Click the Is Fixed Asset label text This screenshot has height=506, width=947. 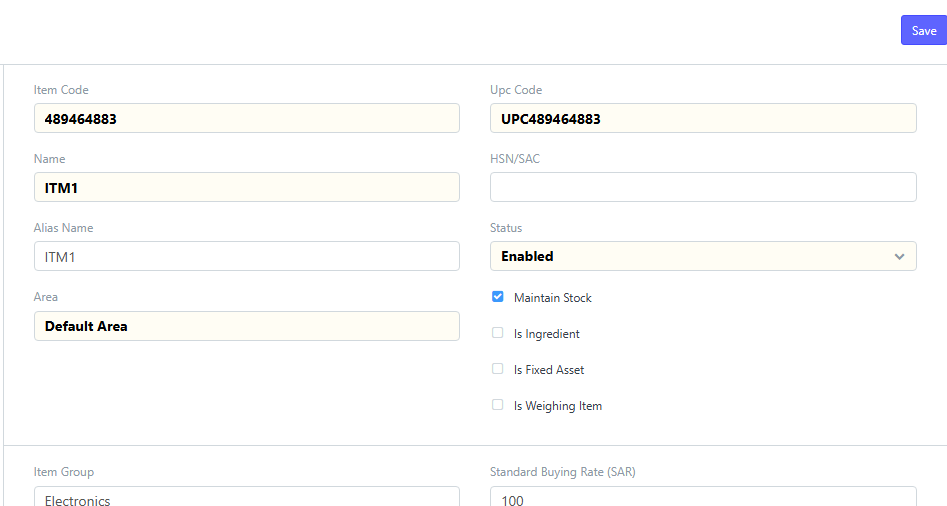[x=549, y=370]
